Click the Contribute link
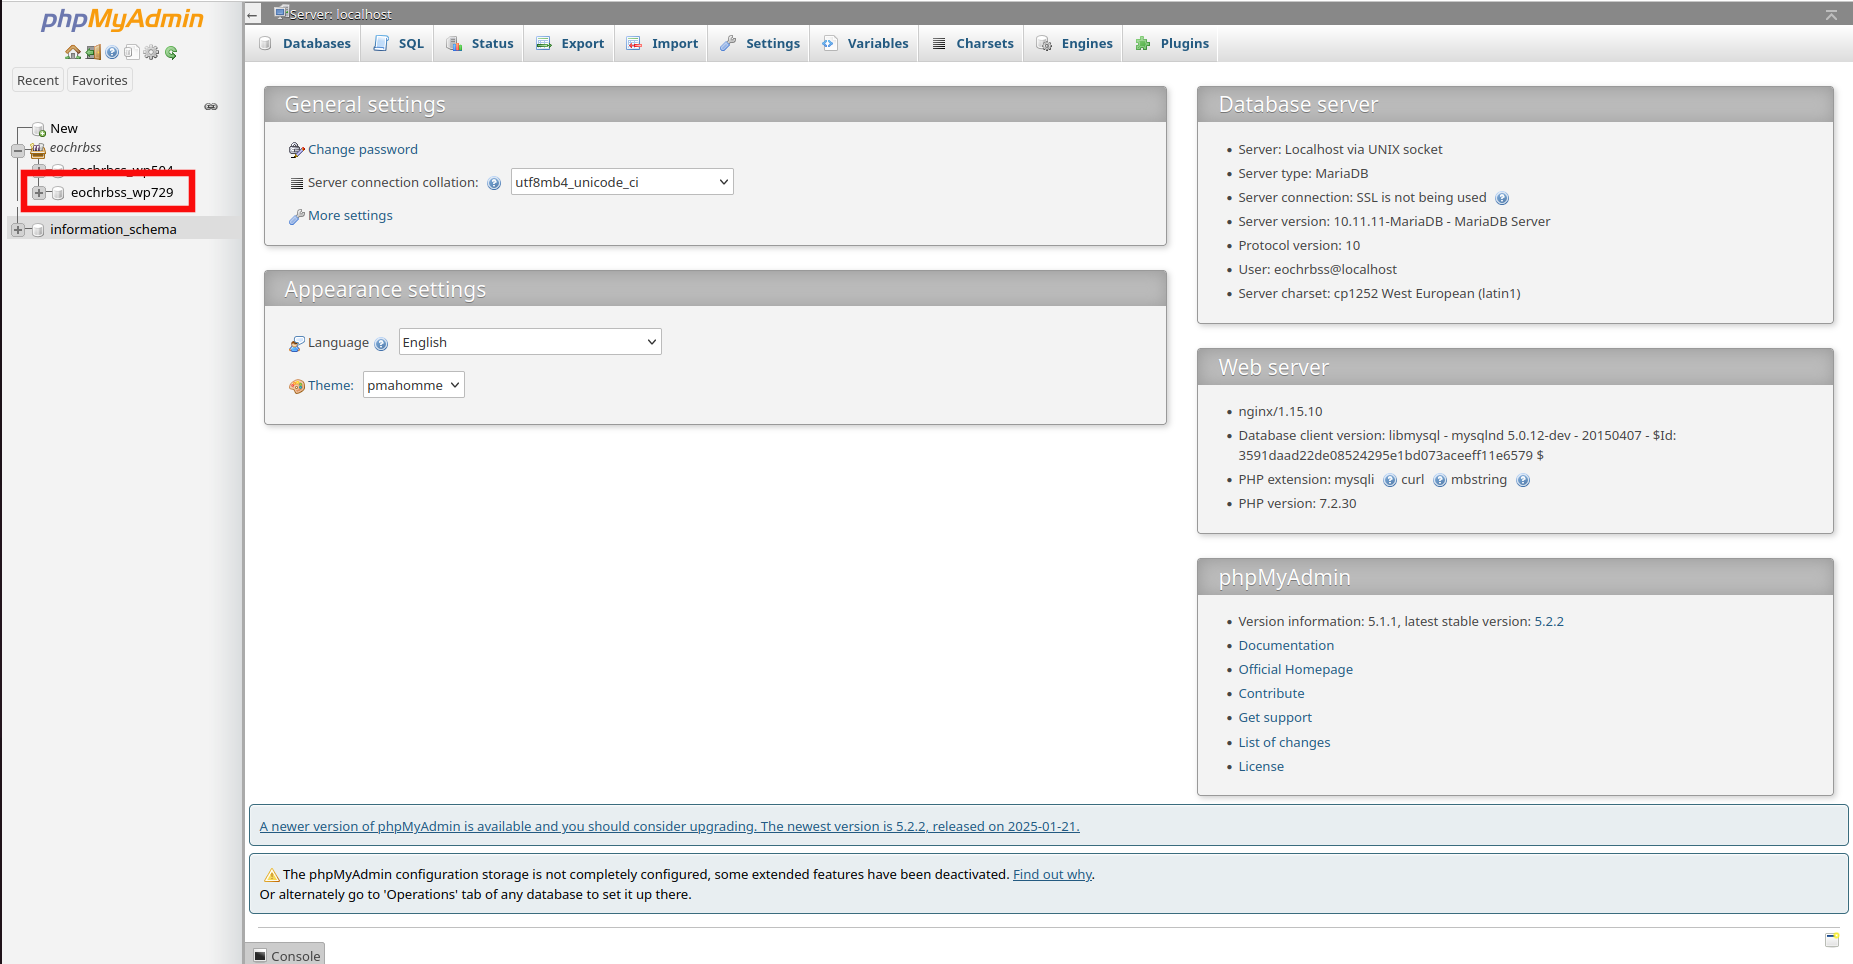The image size is (1853, 964). 1271,694
